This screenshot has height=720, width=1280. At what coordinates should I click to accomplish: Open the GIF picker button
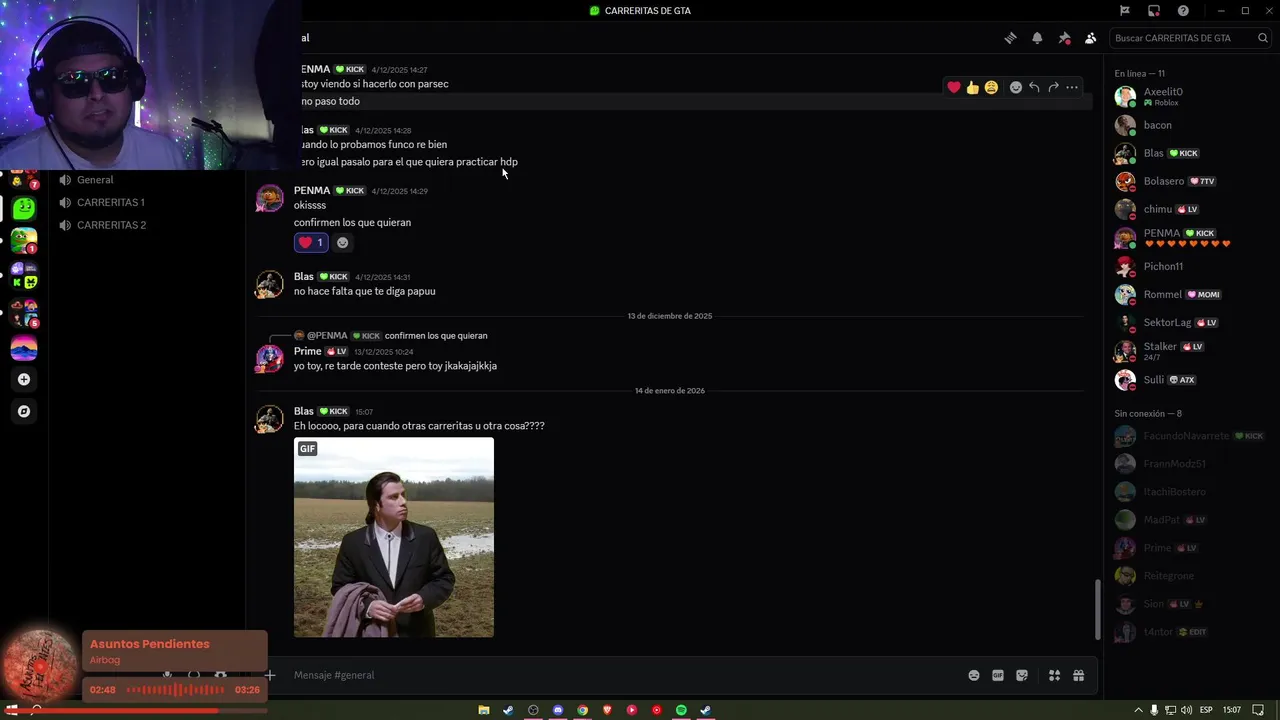tap(998, 675)
